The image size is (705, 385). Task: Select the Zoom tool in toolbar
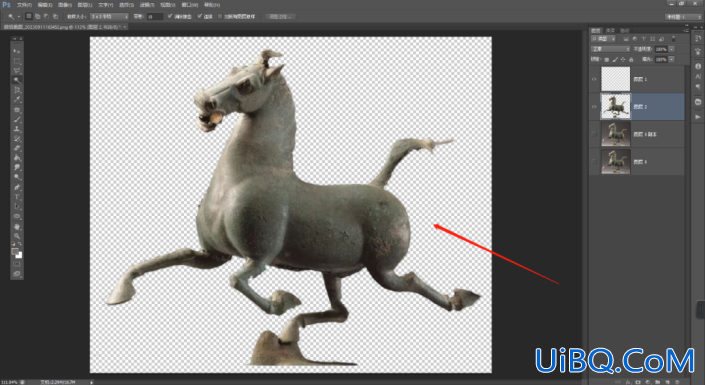[x=17, y=236]
